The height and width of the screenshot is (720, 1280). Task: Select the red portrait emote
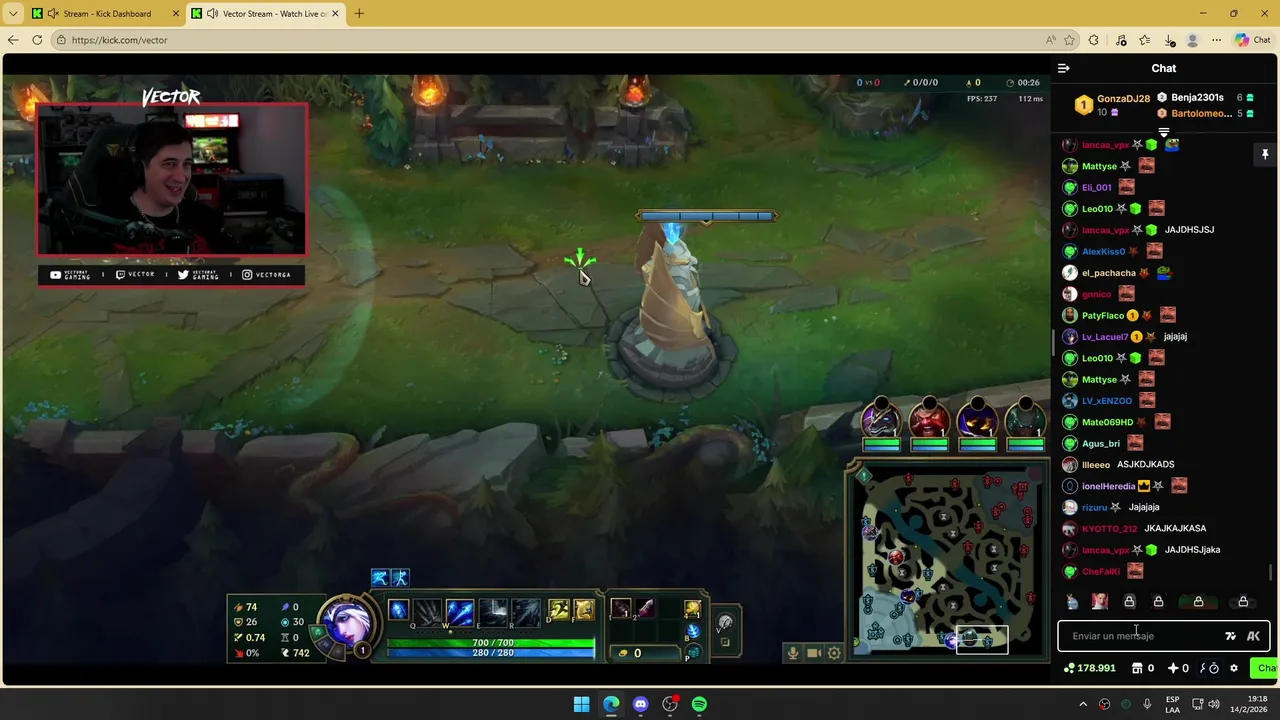click(1100, 602)
